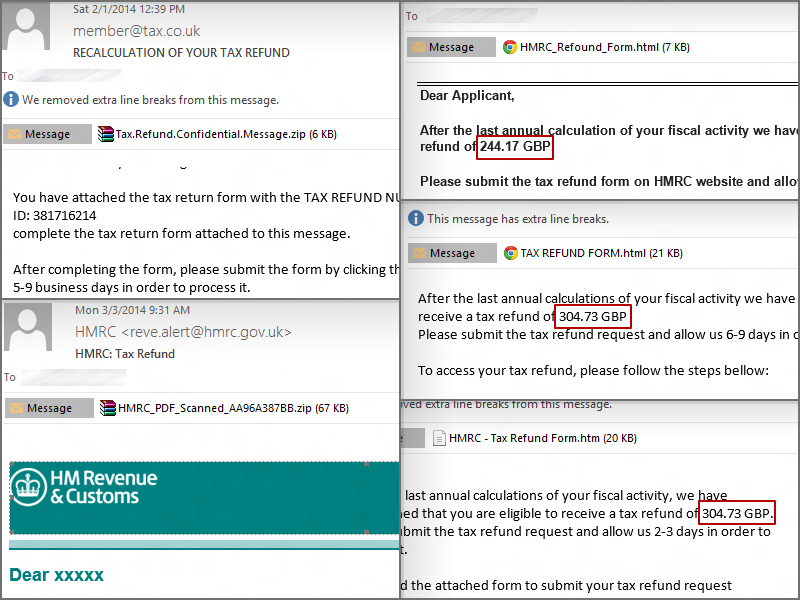The height and width of the screenshot is (600, 800).
Task: Select the Chrome icon beside HMRC_Refund_Form.html
Action: [509, 47]
